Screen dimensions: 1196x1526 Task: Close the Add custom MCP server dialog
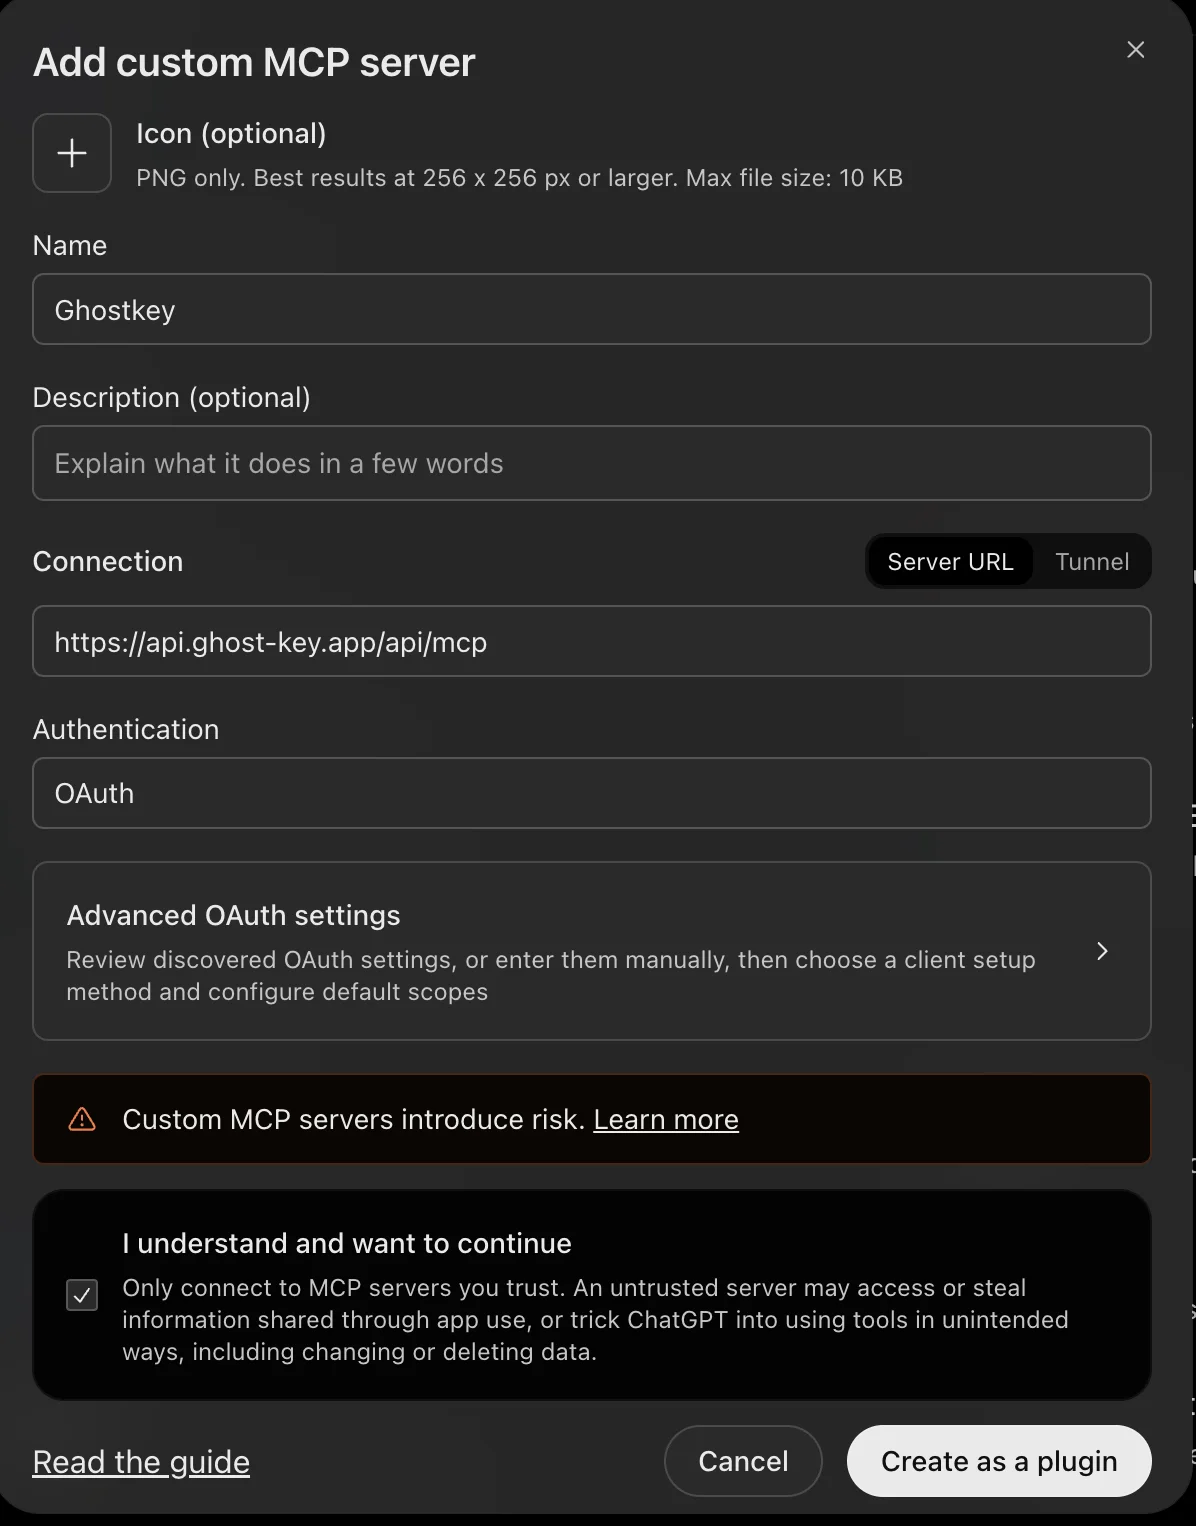(1135, 50)
